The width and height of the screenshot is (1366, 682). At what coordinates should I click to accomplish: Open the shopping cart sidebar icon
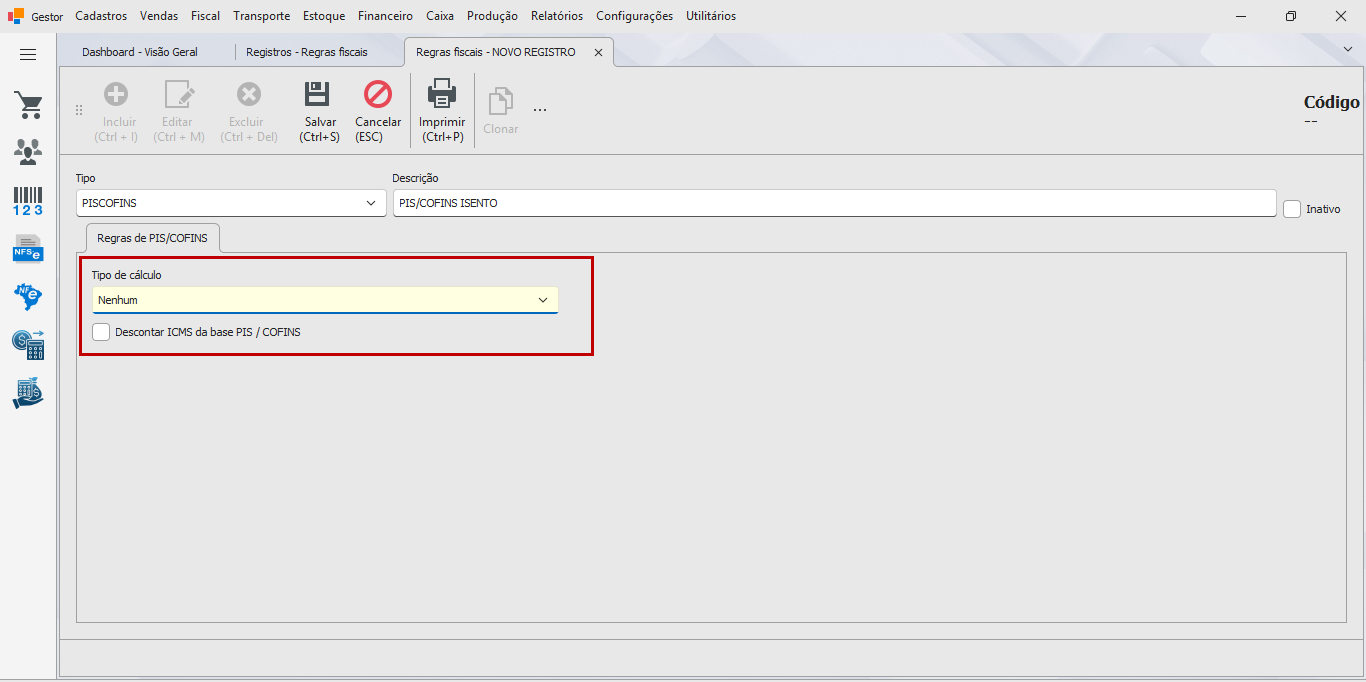[28, 105]
